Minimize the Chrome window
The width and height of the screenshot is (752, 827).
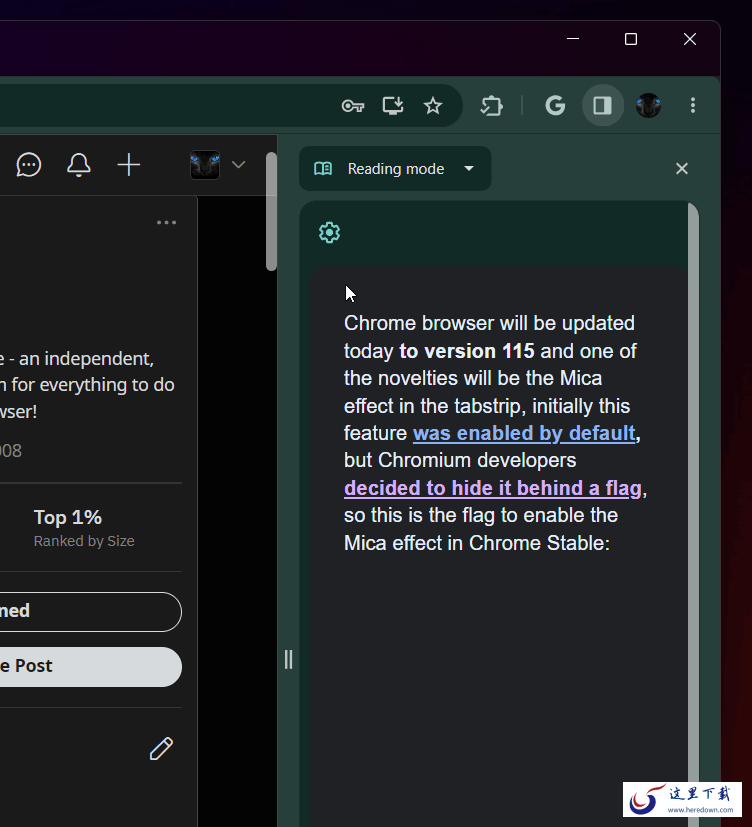point(573,39)
